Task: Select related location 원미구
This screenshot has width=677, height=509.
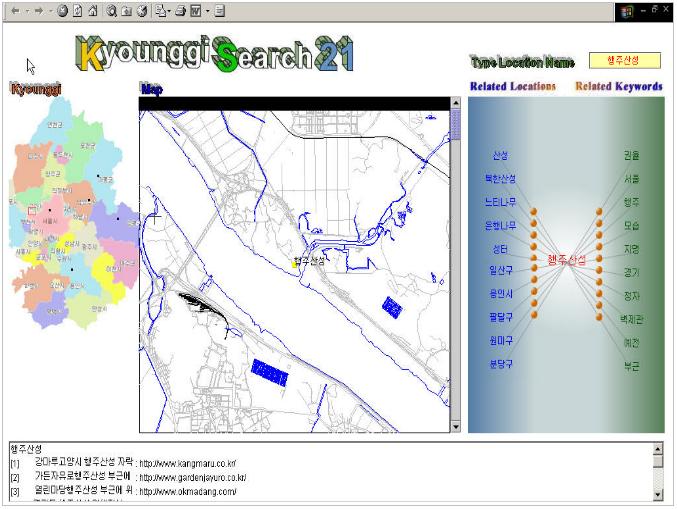Action: [501, 341]
